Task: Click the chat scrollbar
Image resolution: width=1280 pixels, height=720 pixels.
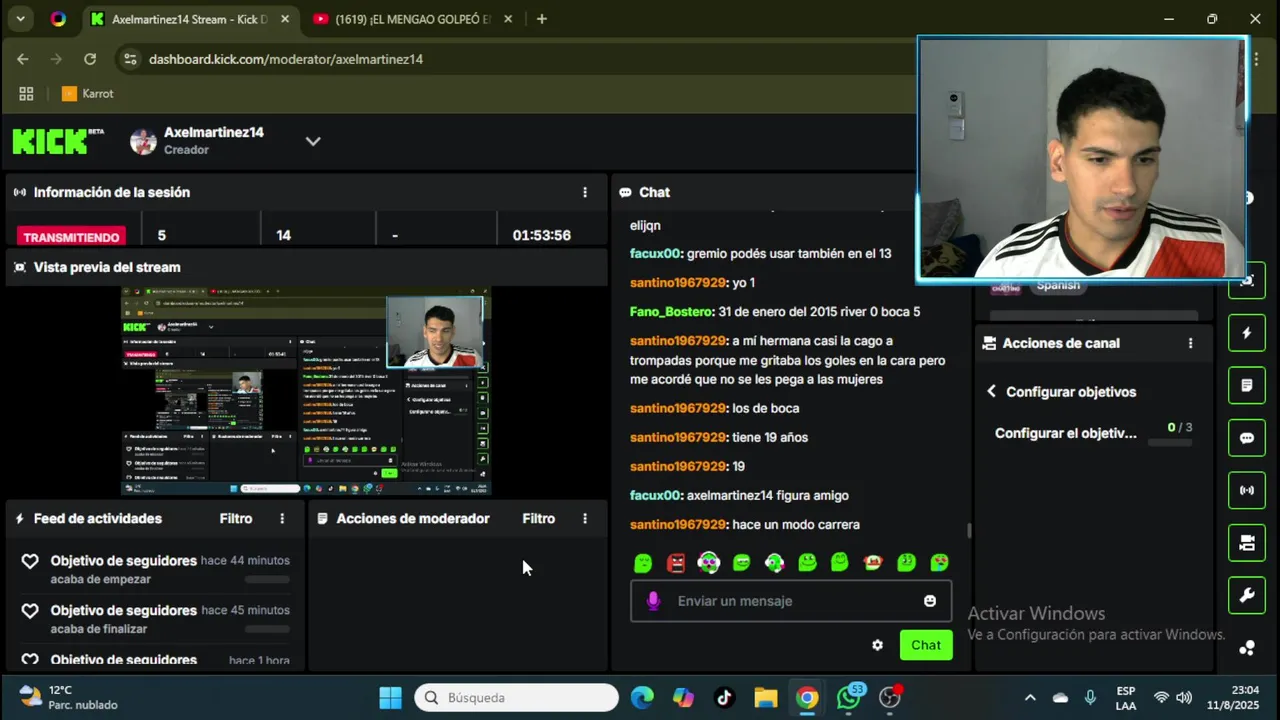Action: [968, 531]
